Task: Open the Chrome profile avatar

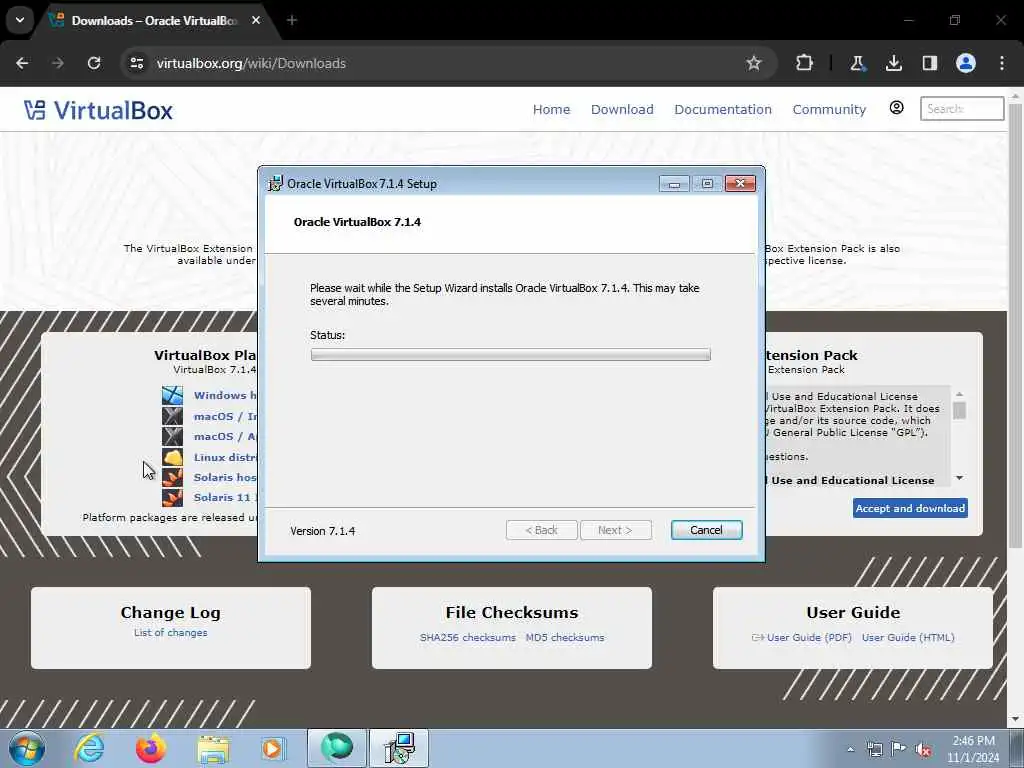Action: pyautogui.click(x=966, y=63)
